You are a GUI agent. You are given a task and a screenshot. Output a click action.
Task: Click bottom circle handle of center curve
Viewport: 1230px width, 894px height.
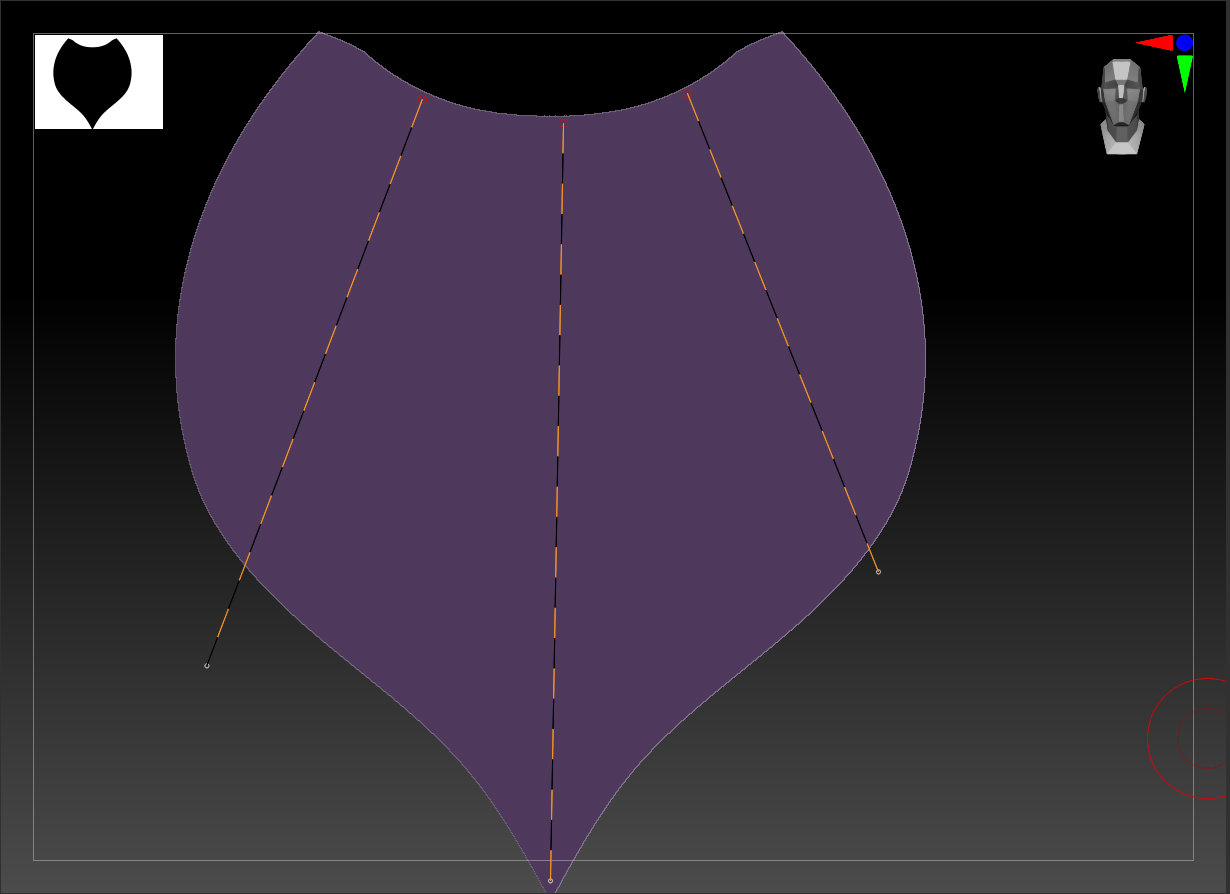(x=550, y=881)
